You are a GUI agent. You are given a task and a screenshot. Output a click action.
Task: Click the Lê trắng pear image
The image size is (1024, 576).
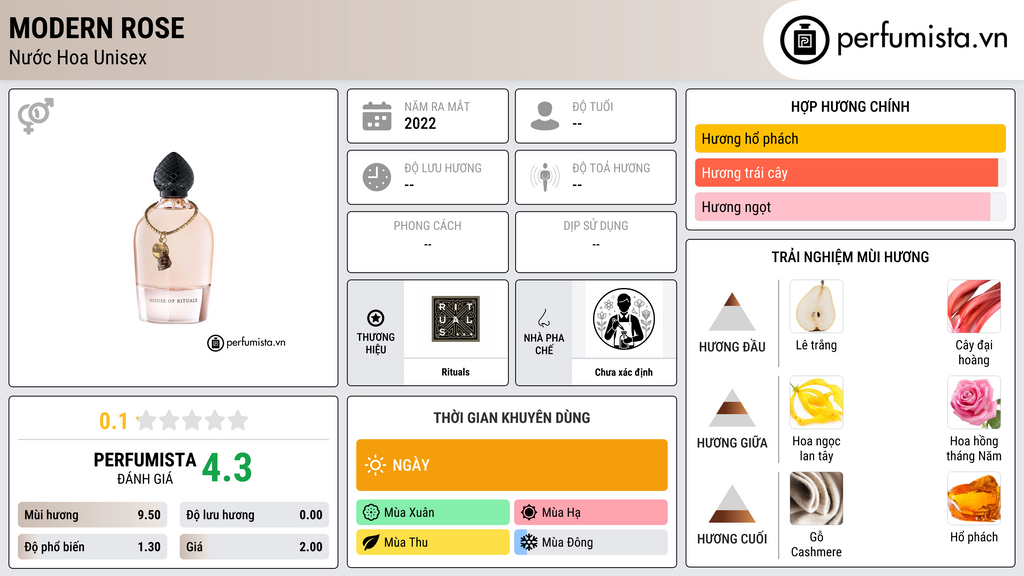point(816,306)
